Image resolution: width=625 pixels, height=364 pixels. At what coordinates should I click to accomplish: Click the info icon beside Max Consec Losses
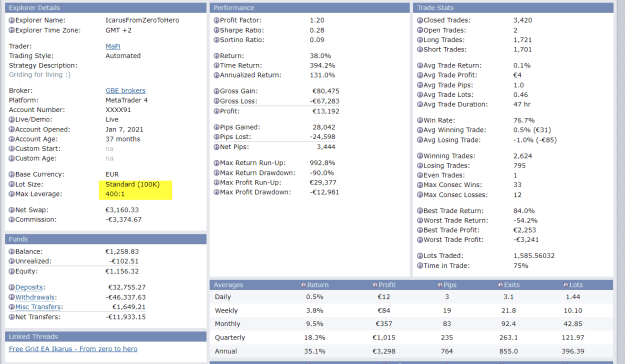click(x=420, y=195)
